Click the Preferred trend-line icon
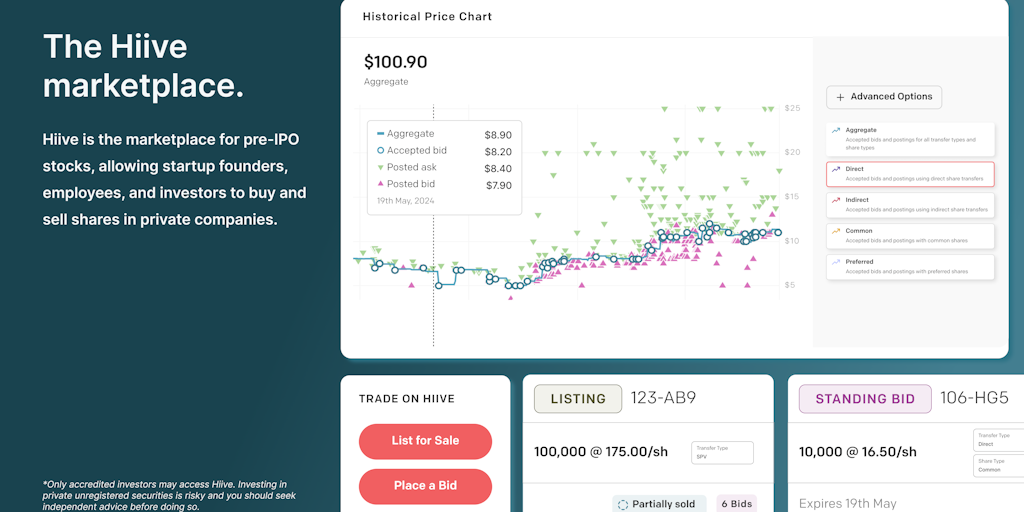 click(836, 262)
